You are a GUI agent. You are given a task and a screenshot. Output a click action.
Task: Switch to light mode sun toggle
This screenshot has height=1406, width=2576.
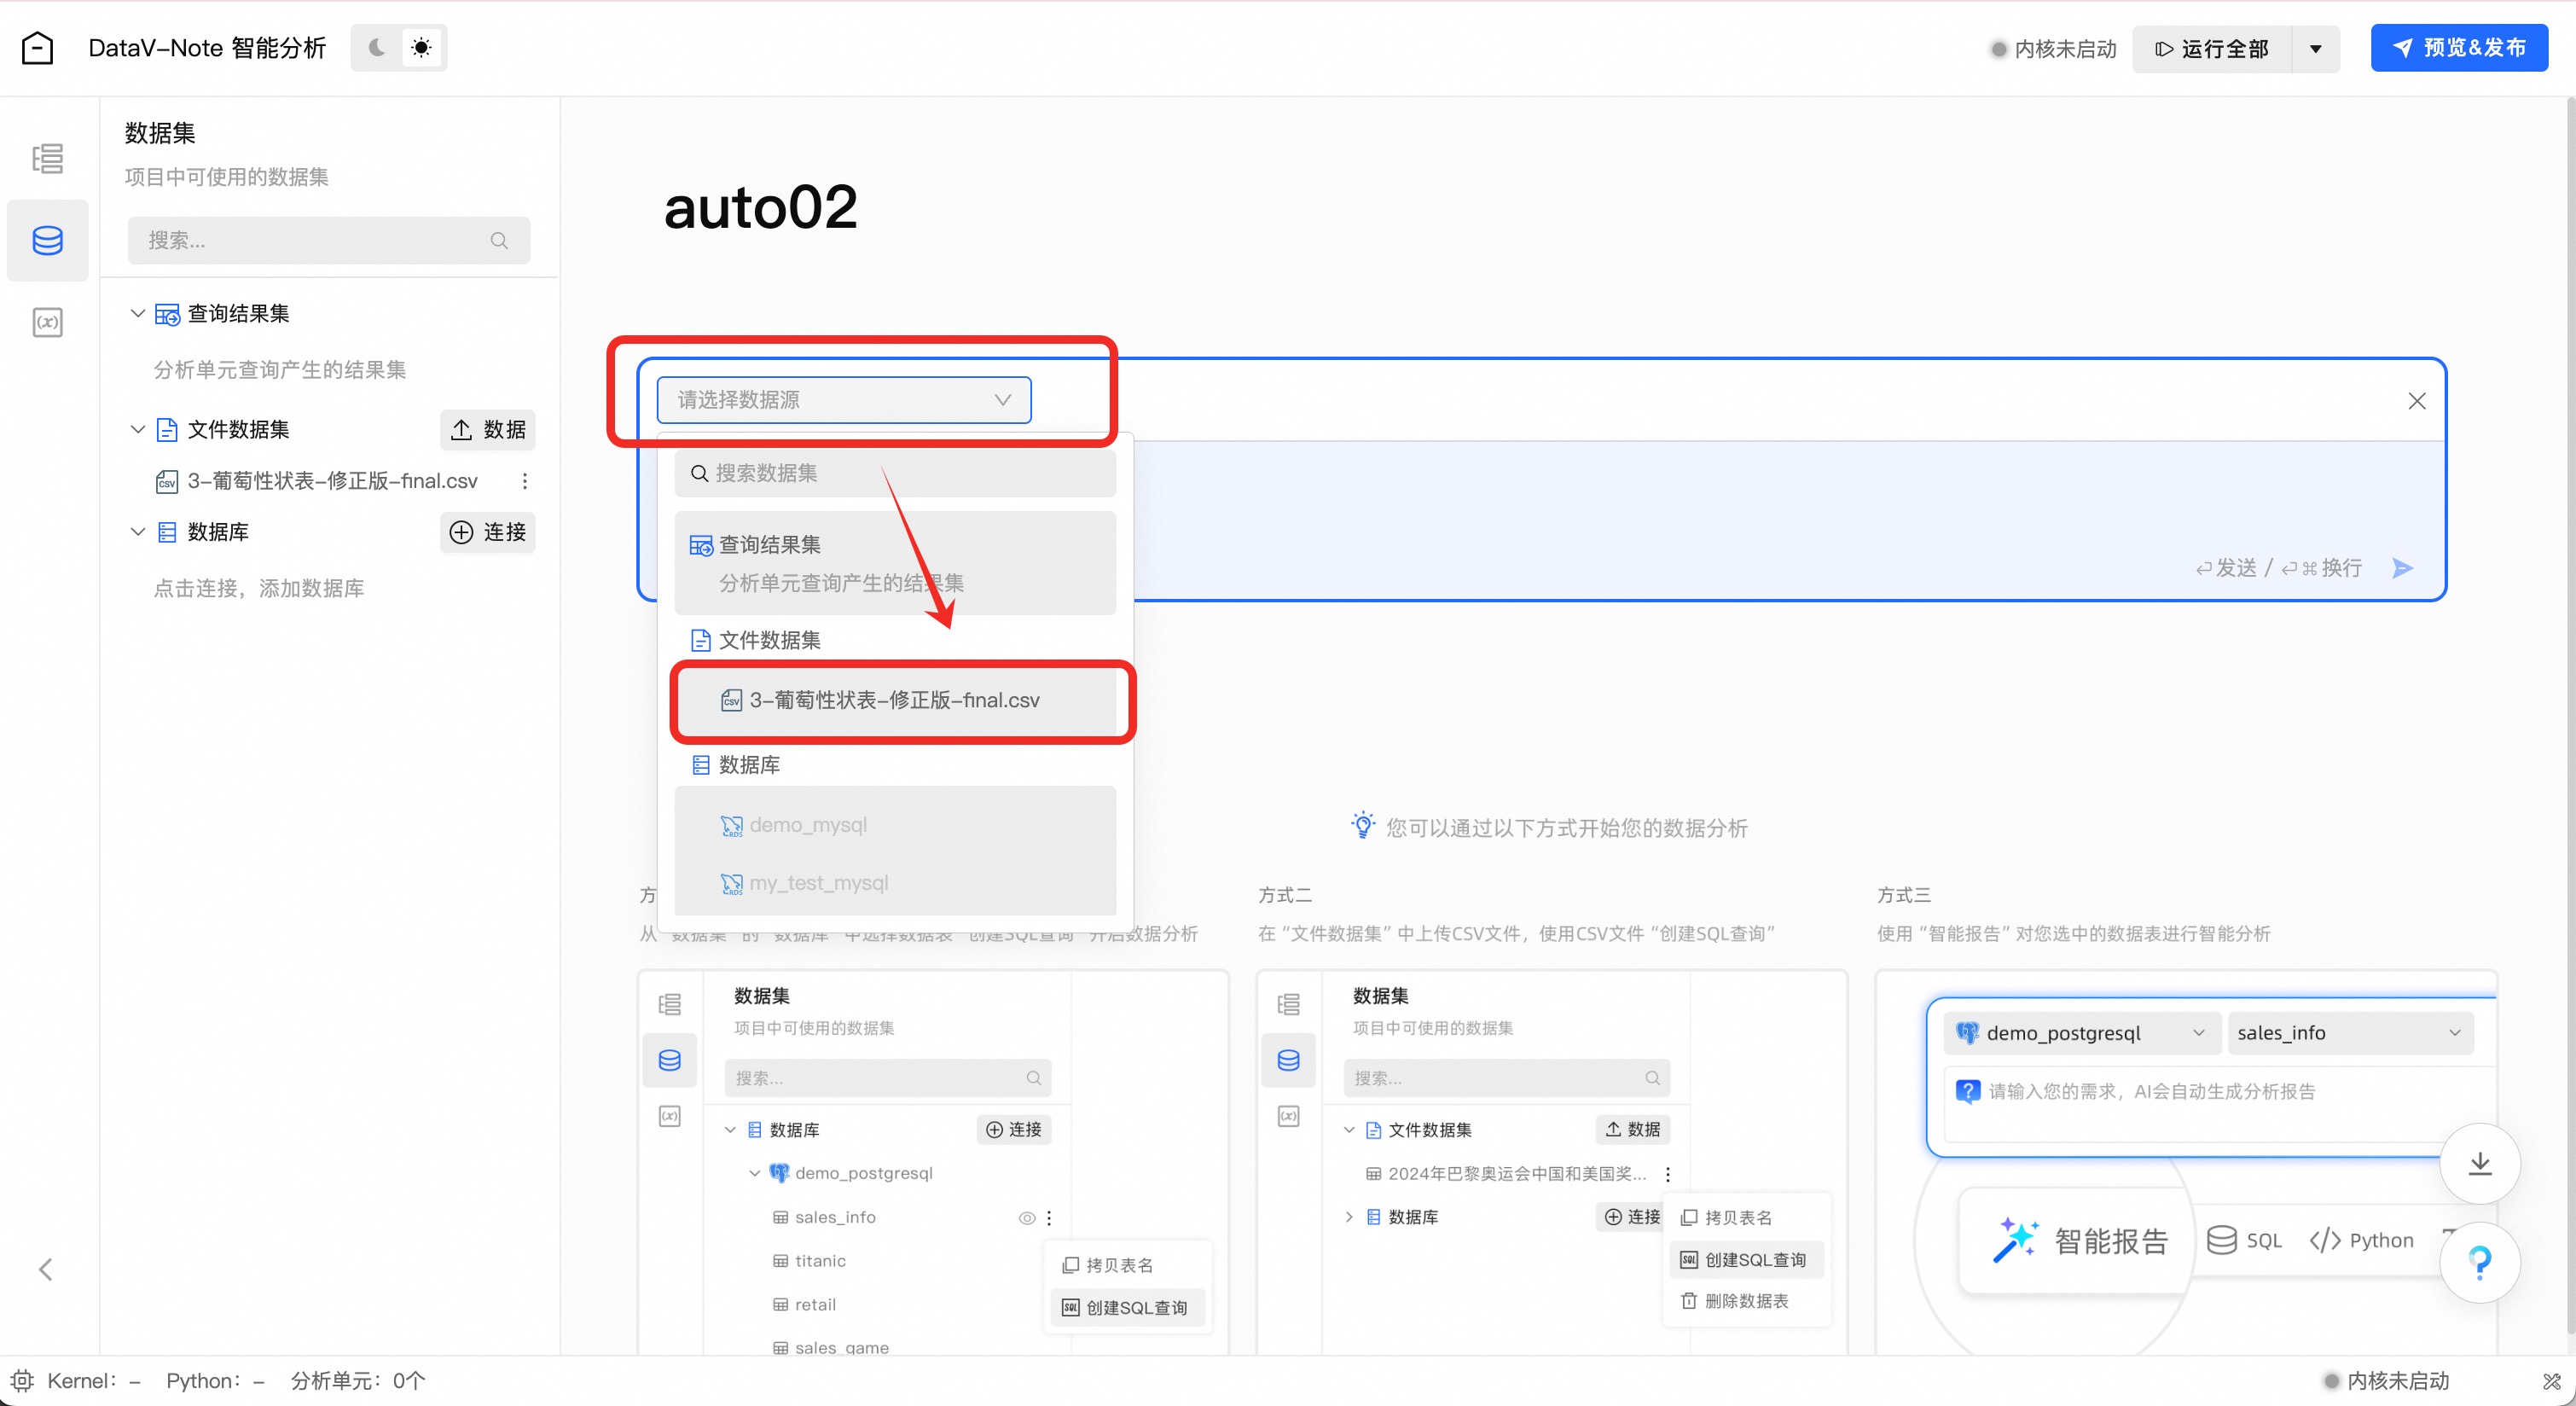(421, 48)
